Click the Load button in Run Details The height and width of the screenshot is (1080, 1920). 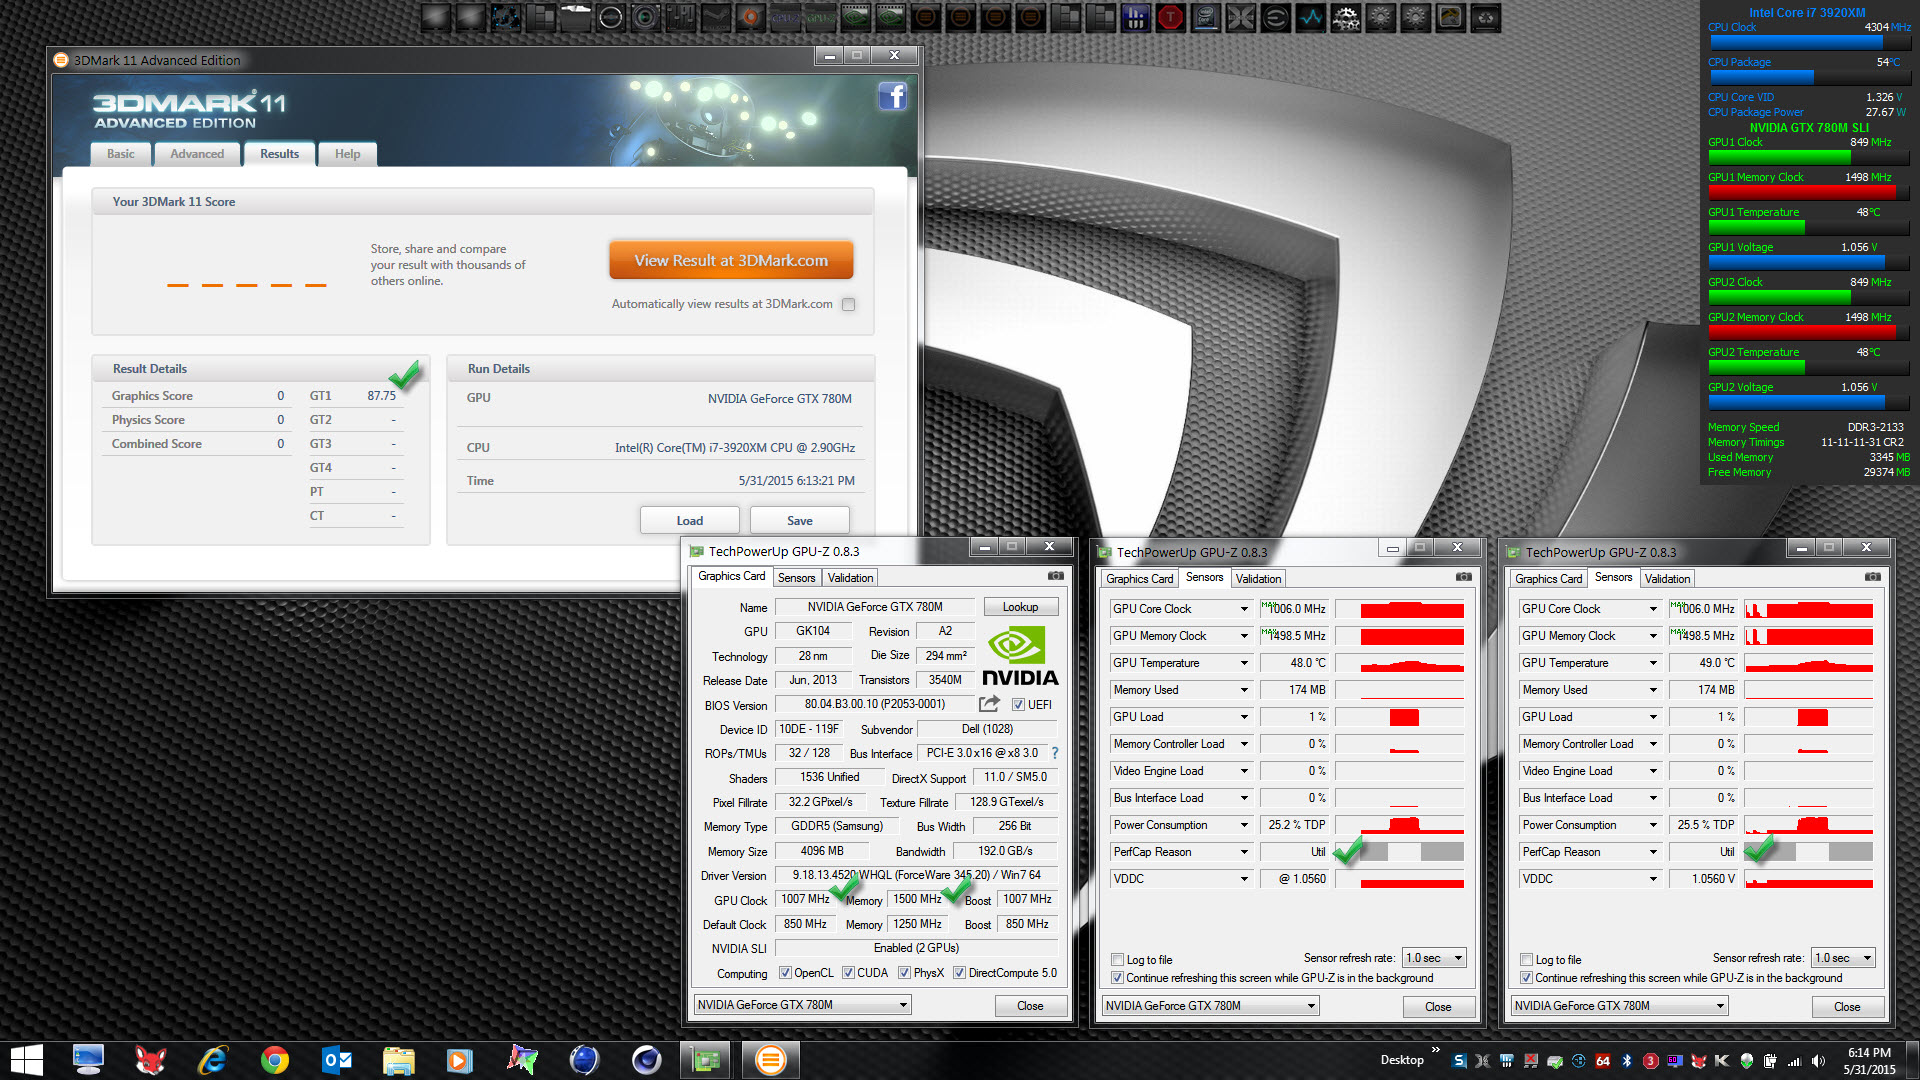coord(689,521)
